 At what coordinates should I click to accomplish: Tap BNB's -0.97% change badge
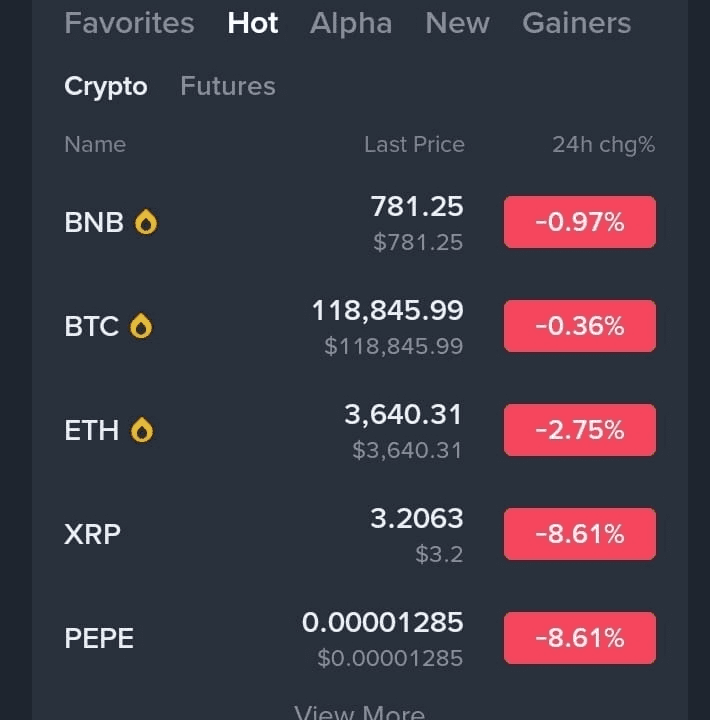coord(580,222)
